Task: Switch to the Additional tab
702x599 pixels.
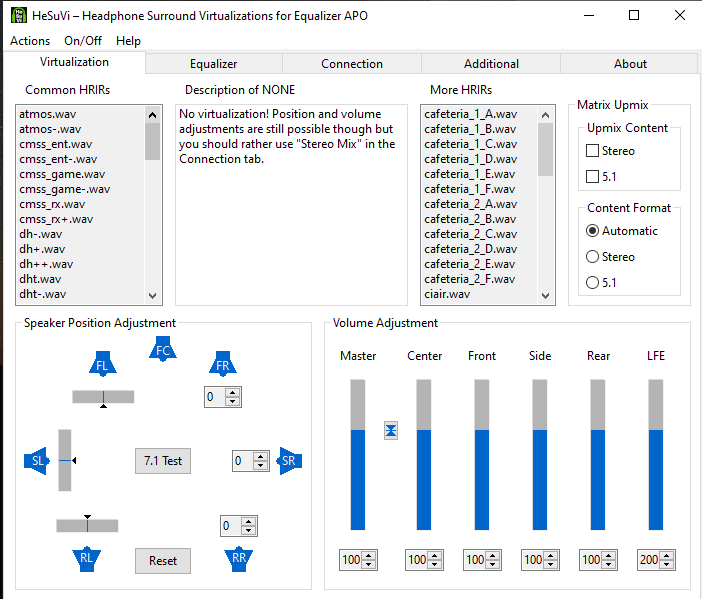Action: pos(491,64)
